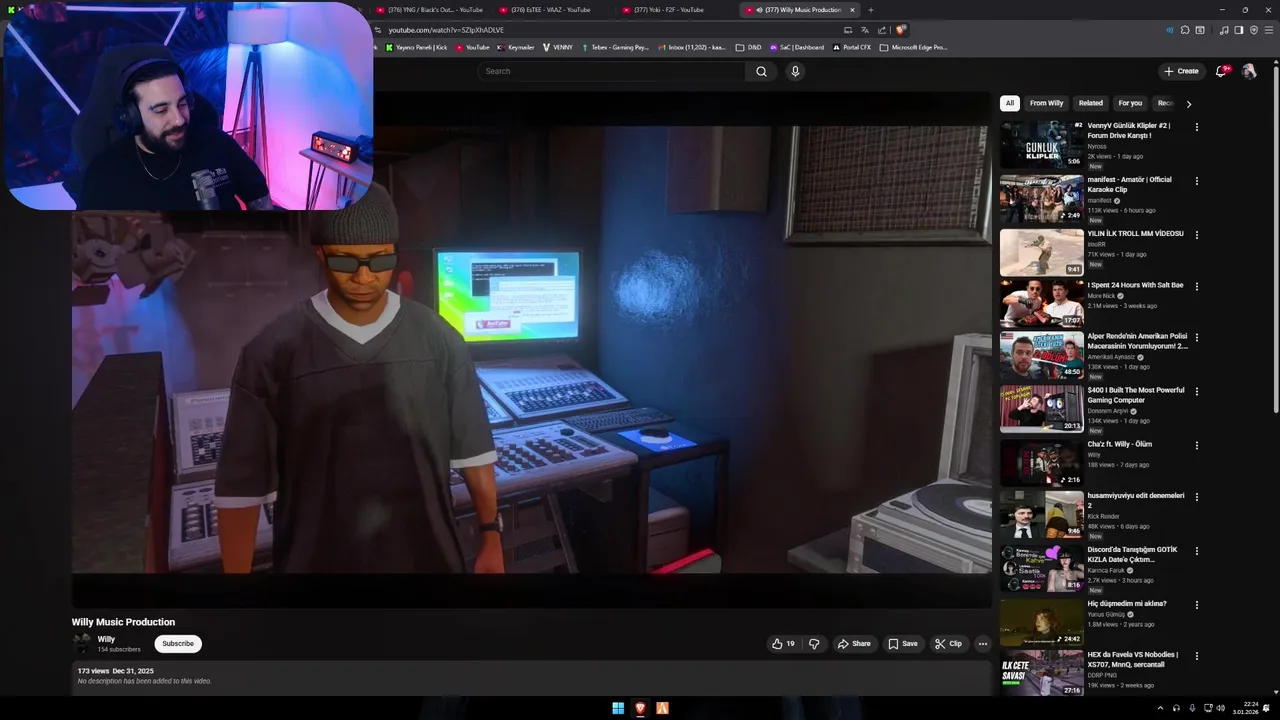Like the video with thumbs up
Image resolution: width=1280 pixels, height=720 pixels.
[x=783, y=644]
